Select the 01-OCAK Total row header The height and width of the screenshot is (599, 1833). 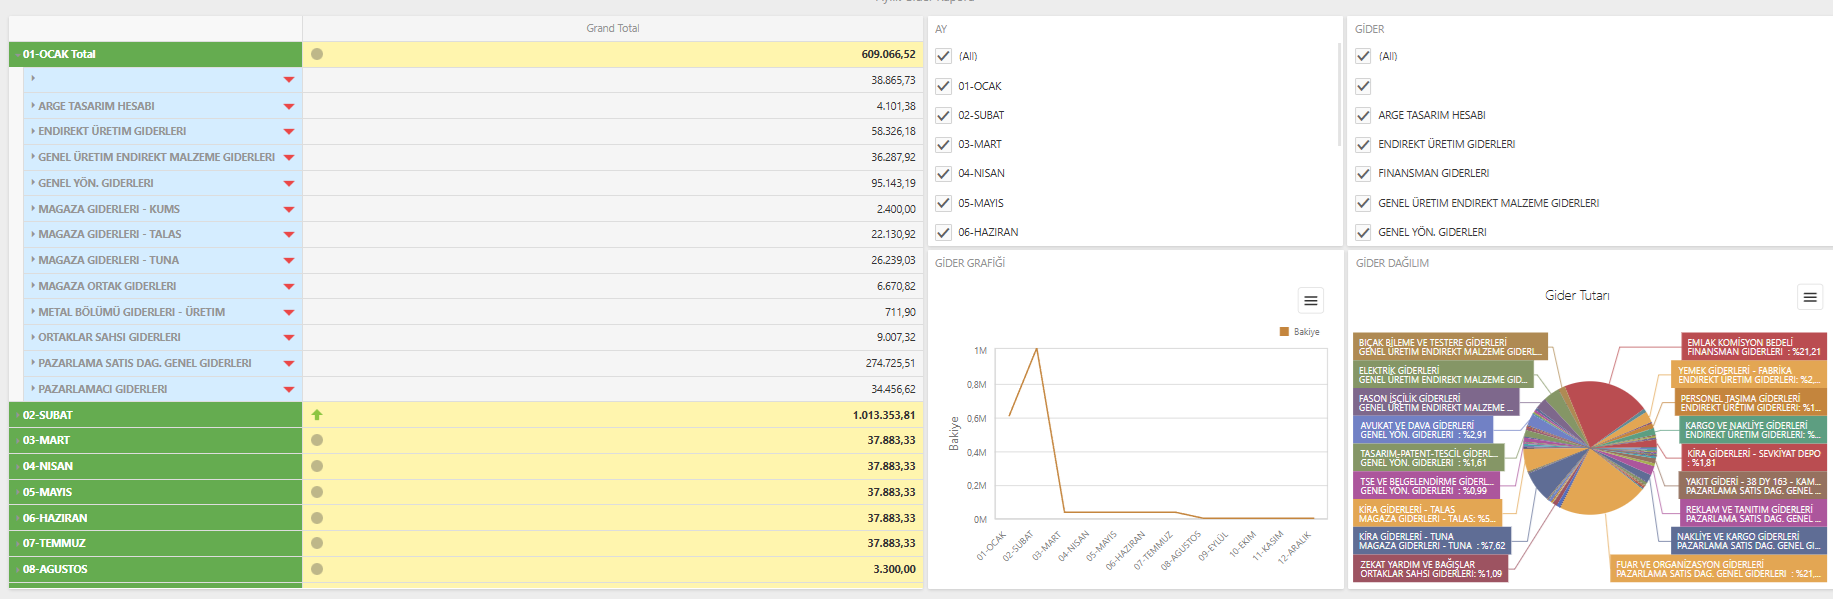click(155, 54)
